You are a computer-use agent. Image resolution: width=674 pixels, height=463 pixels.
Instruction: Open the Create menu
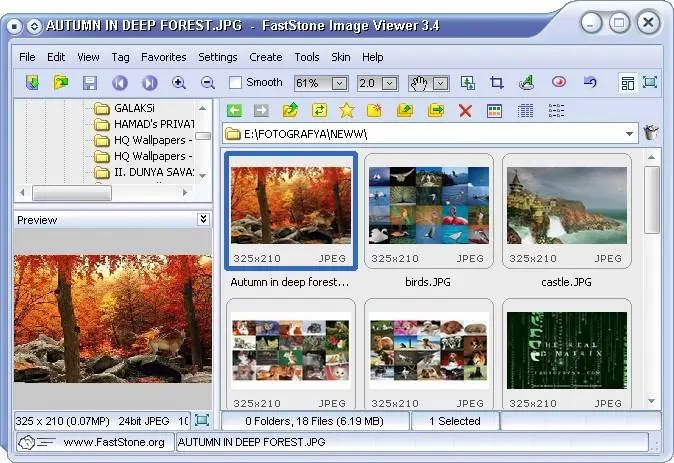266,57
